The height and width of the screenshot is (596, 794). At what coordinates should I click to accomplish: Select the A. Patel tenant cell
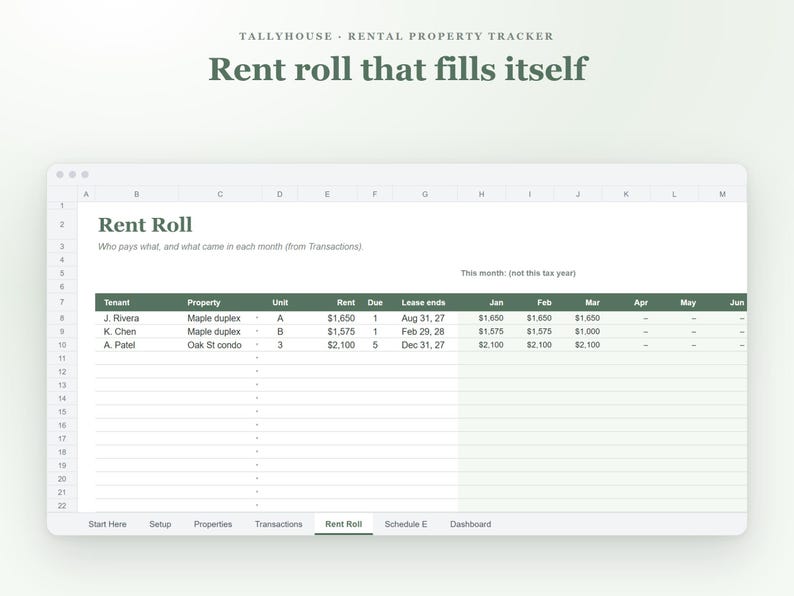tap(137, 345)
